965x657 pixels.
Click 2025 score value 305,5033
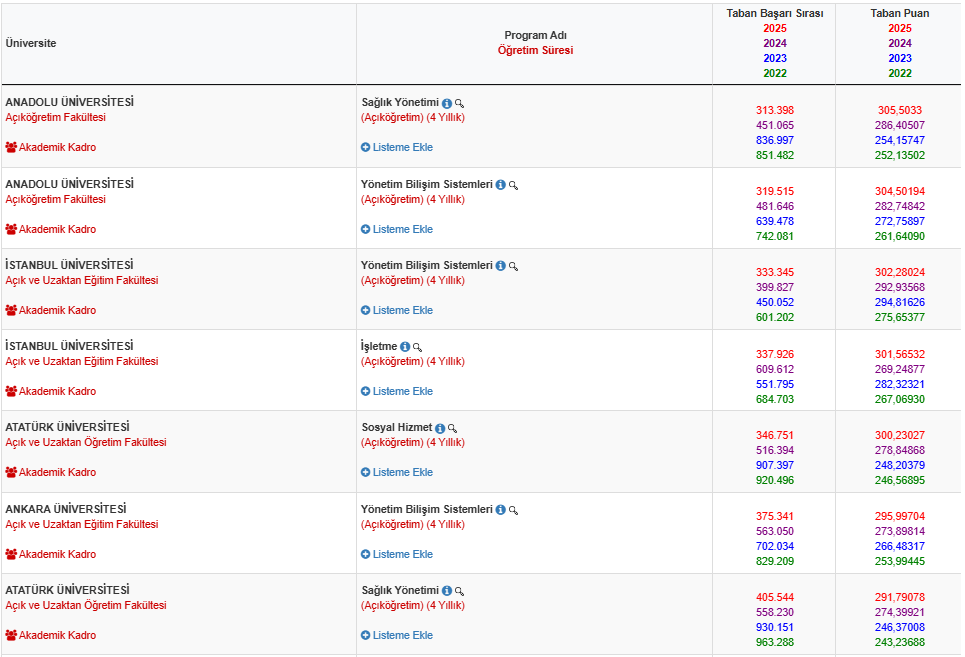coord(900,111)
